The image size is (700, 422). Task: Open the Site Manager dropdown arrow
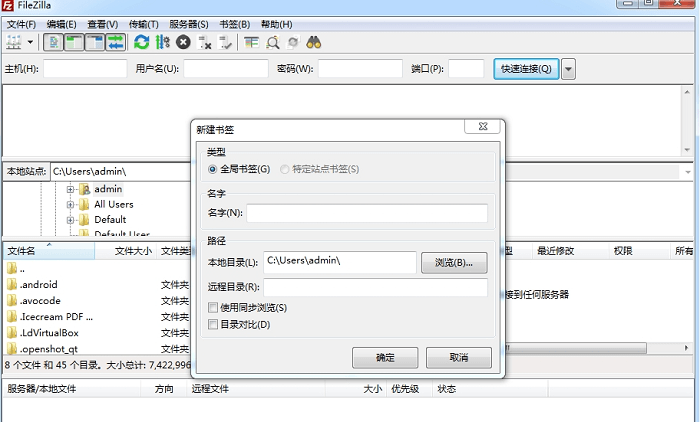pos(30,43)
